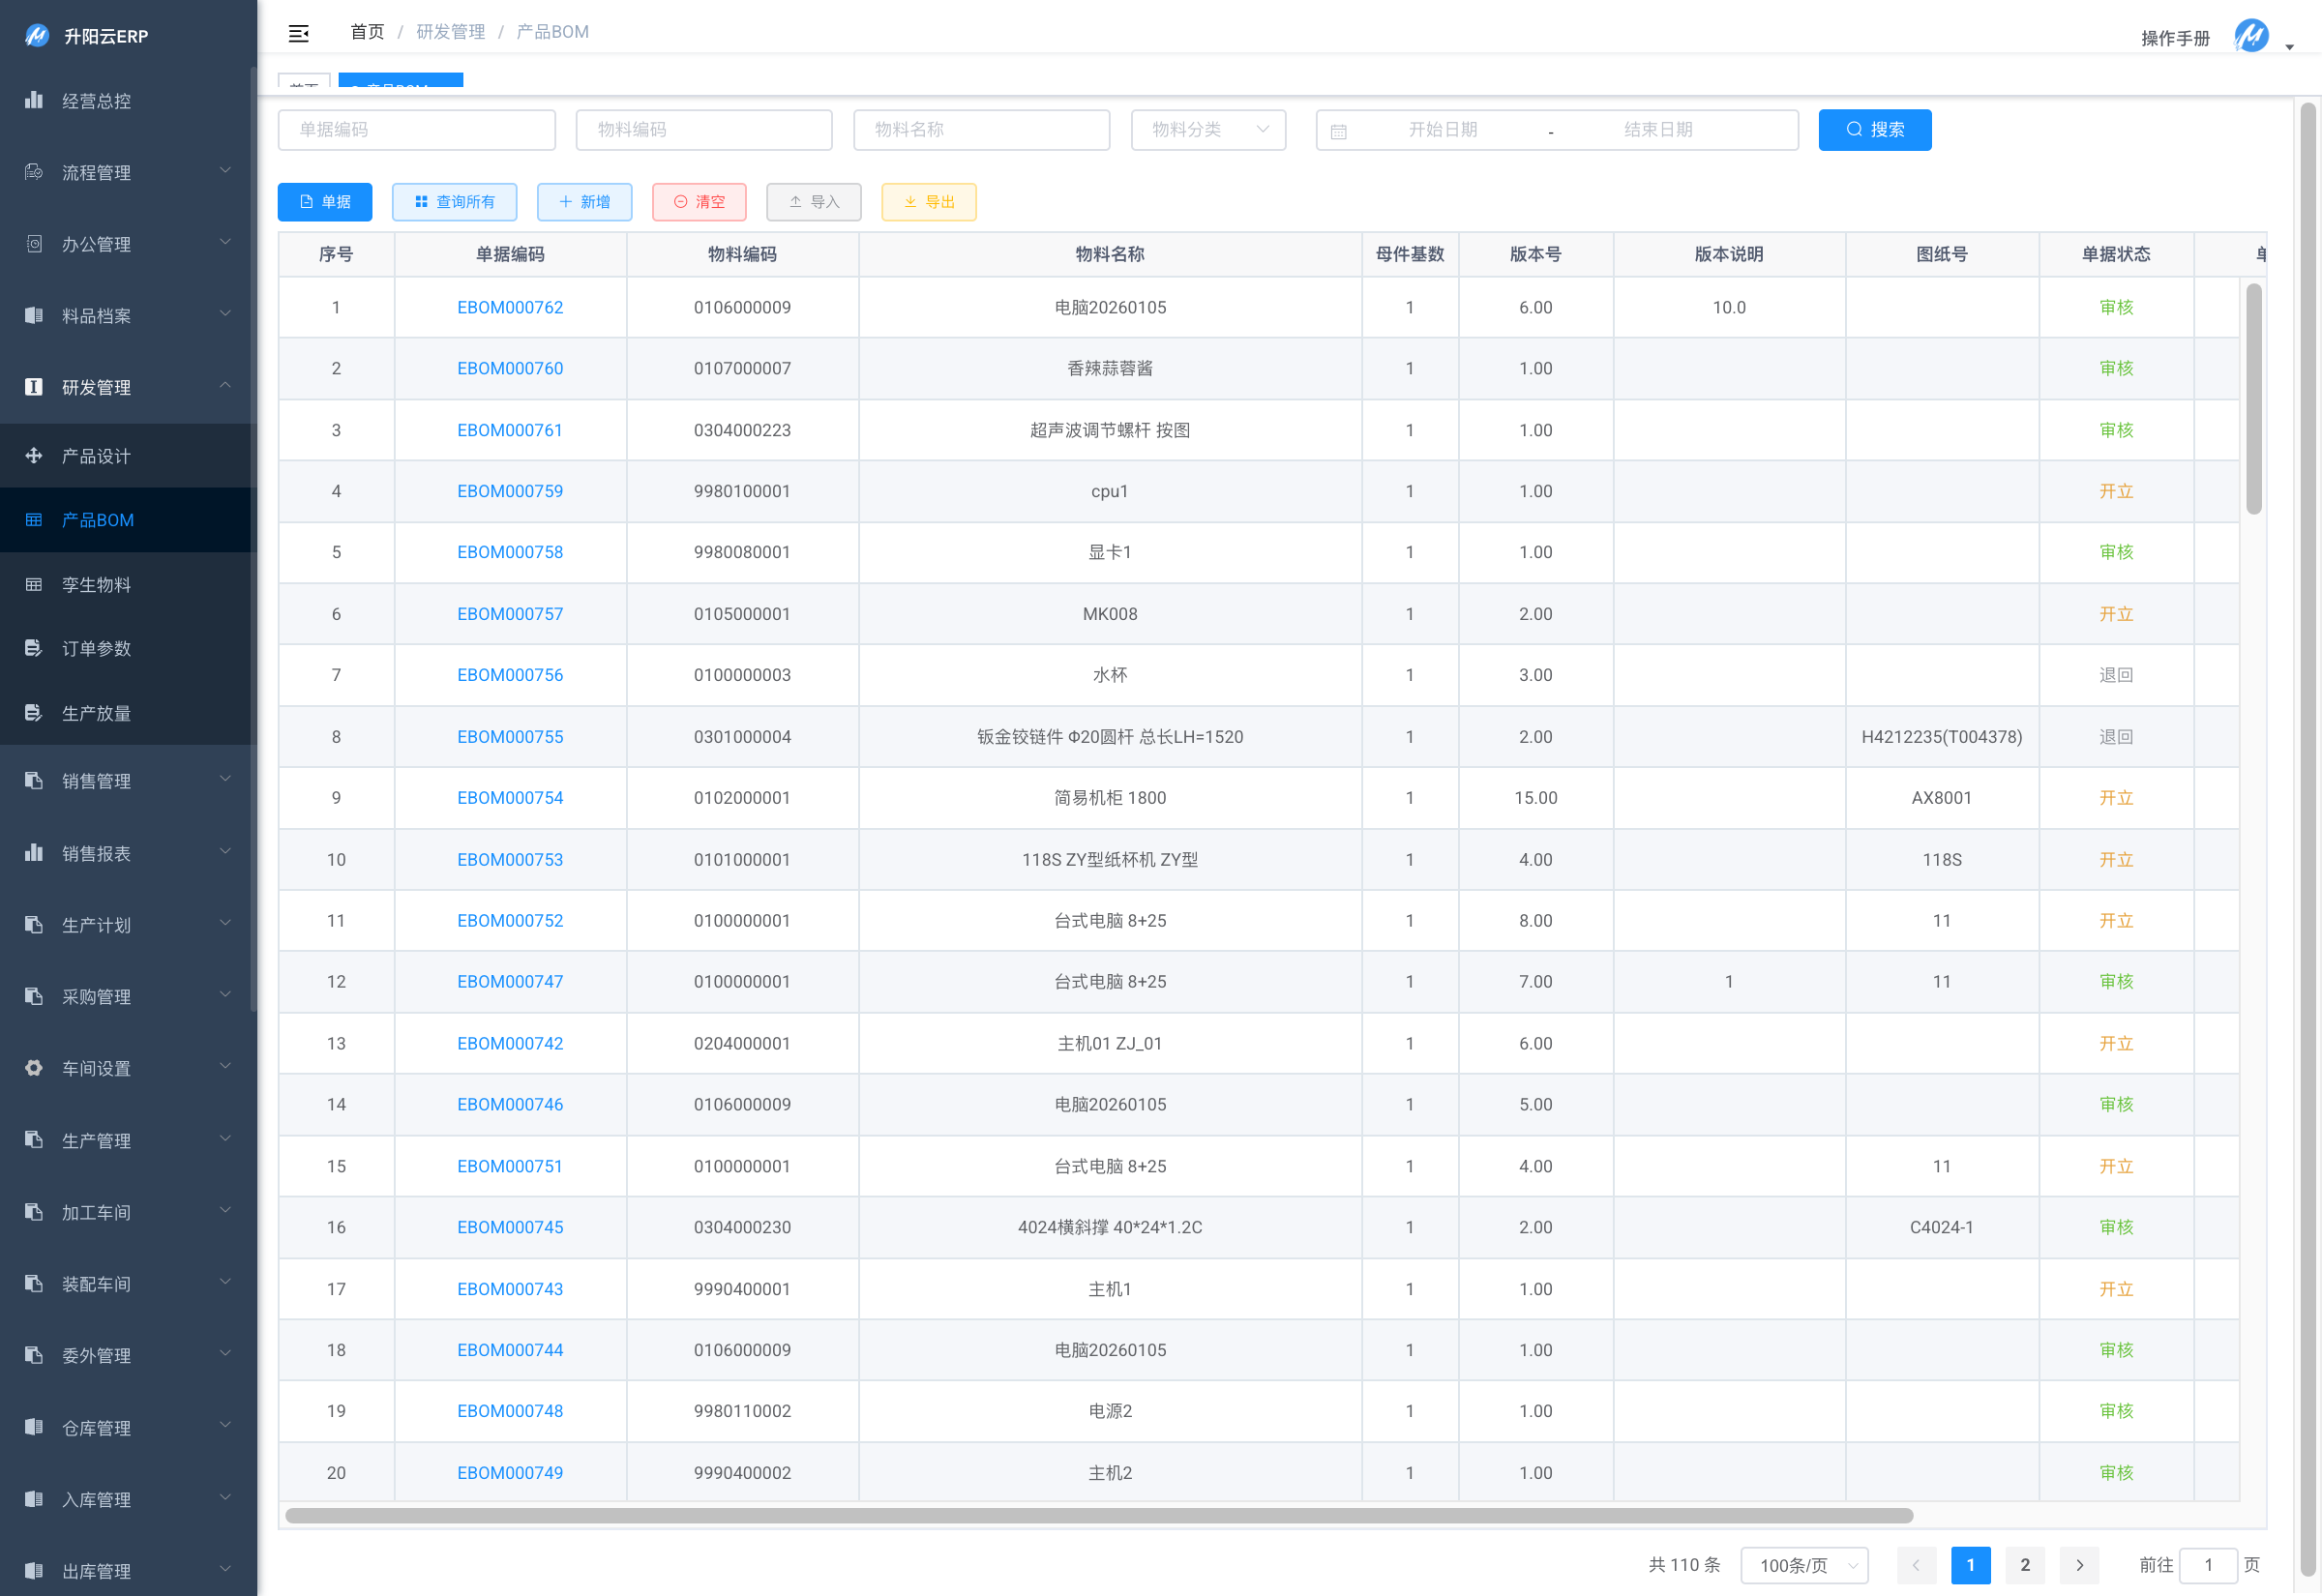
Task: Open the 物料分类 dropdown
Action: pos(1207,130)
